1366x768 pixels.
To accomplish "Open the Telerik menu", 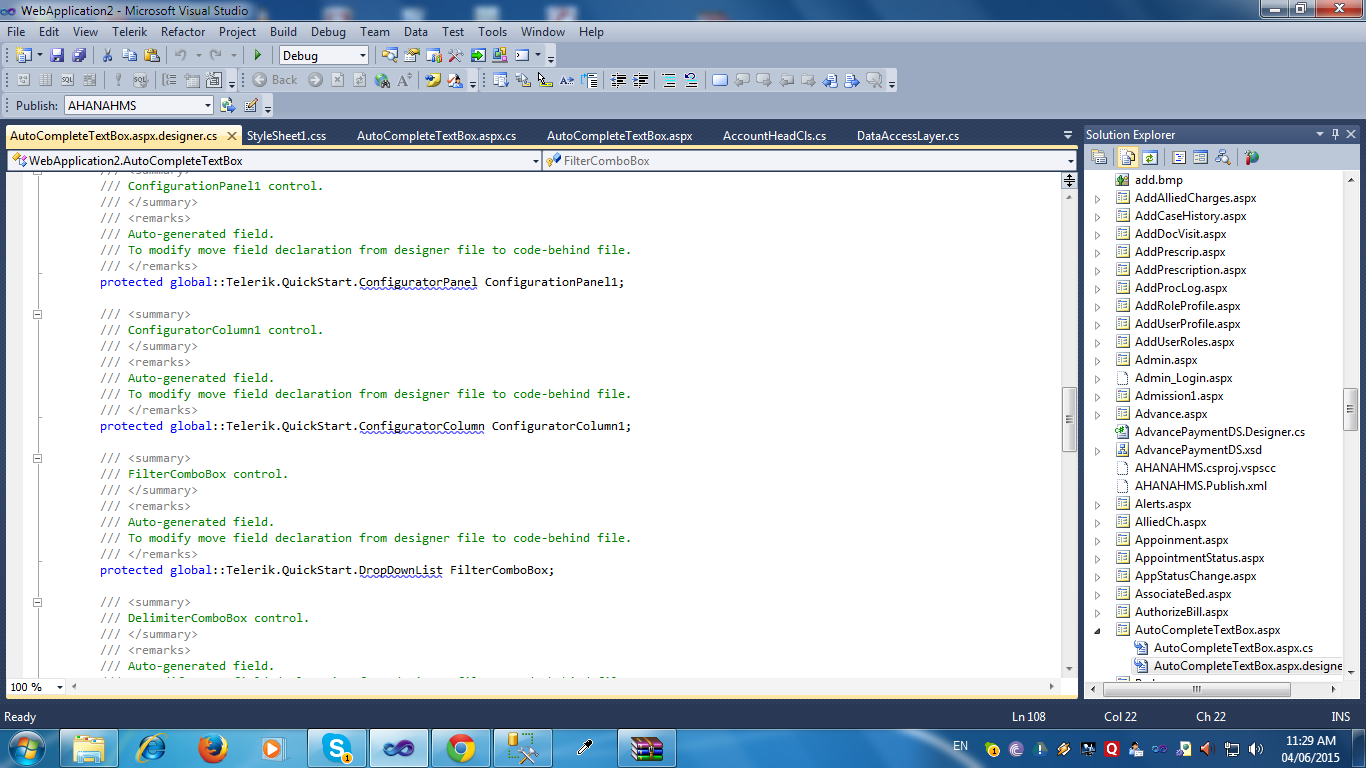I will [x=129, y=32].
